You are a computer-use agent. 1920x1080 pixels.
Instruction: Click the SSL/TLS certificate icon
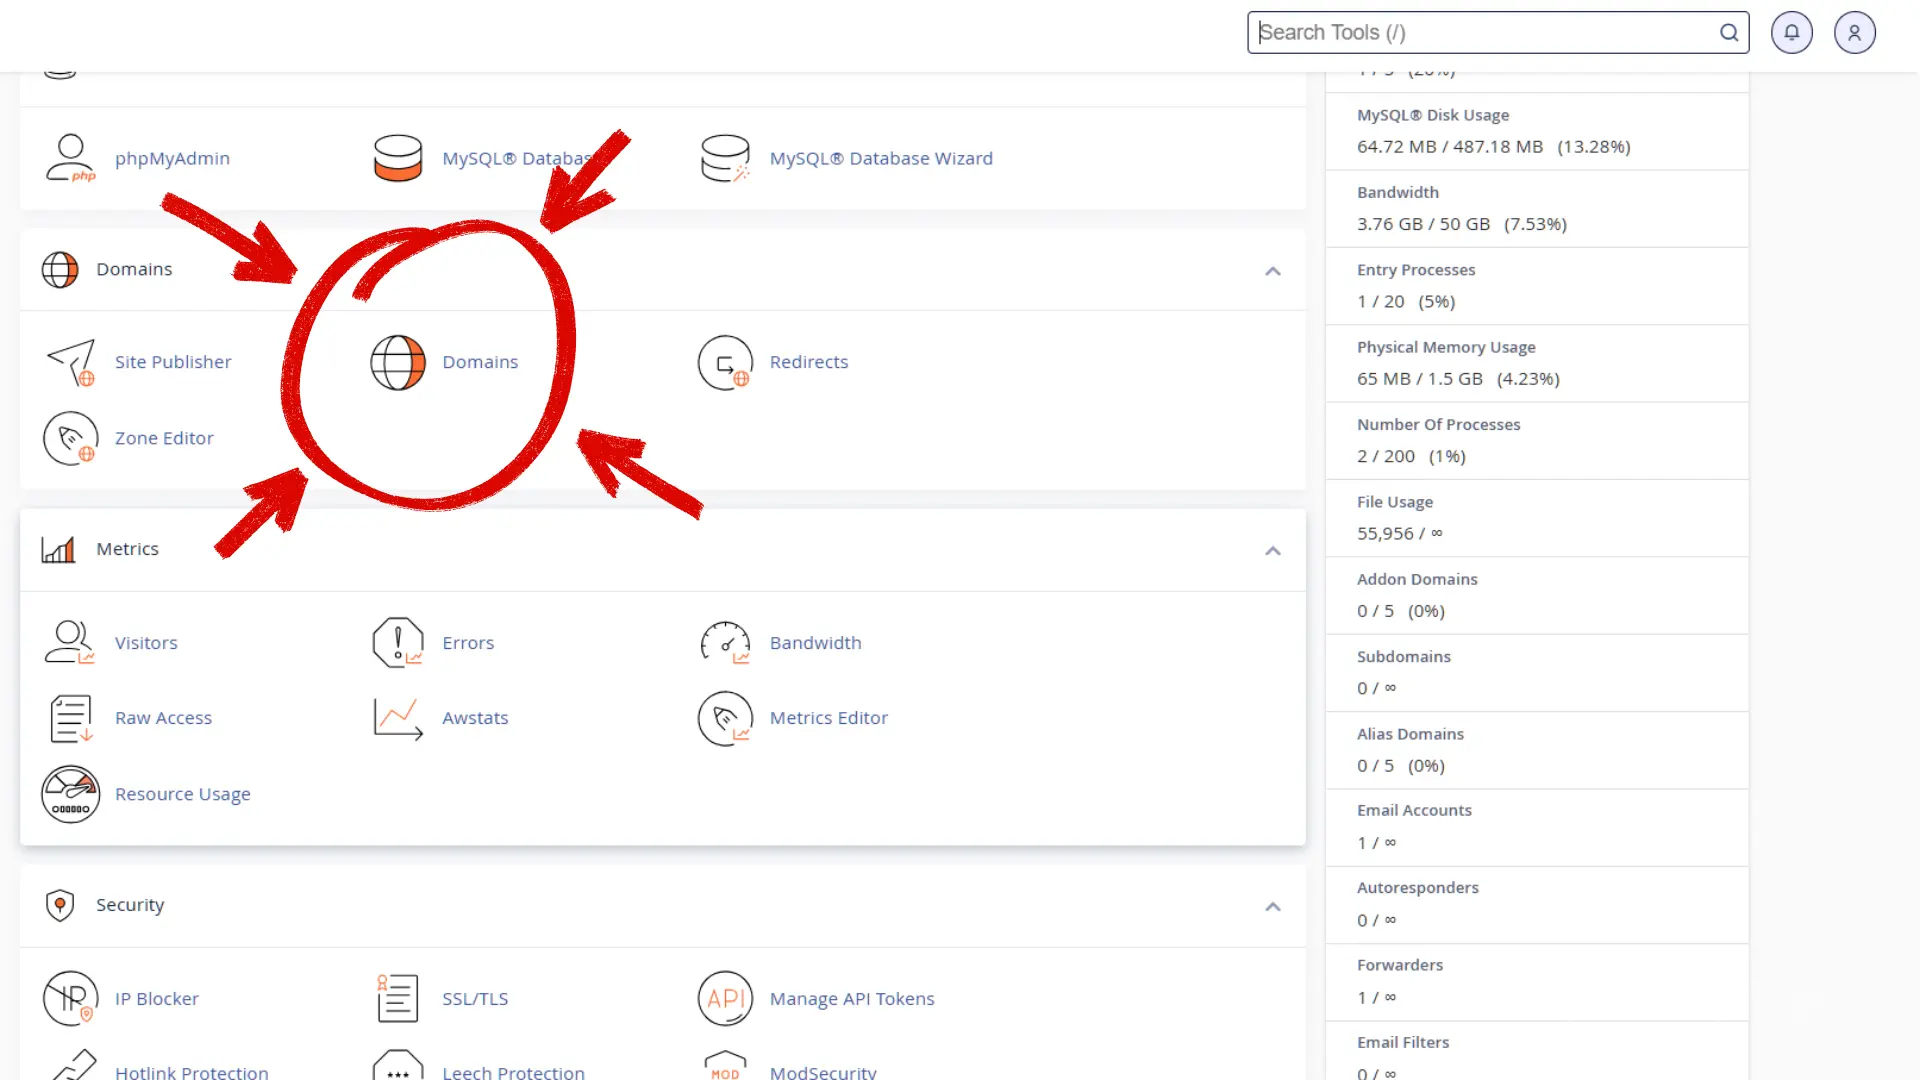pyautogui.click(x=397, y=998)
